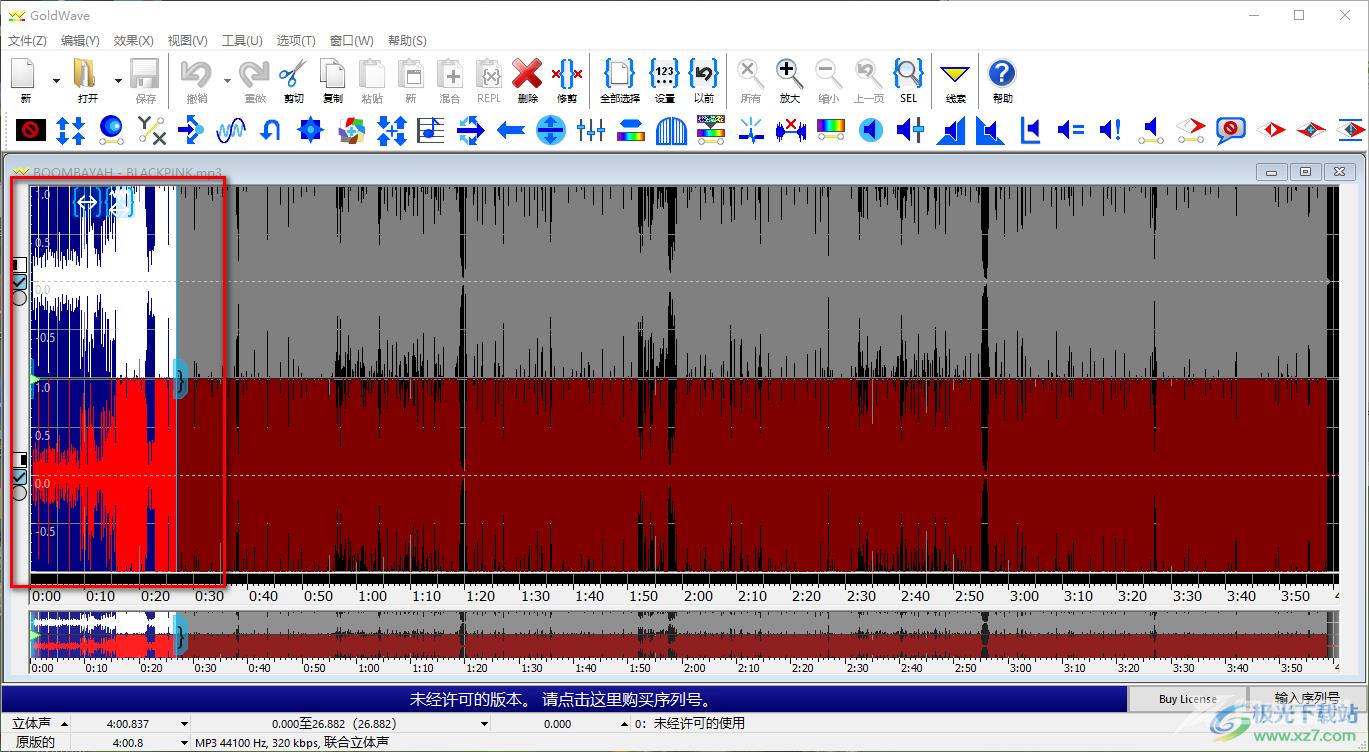This screenshot has height=752, width=1369.
Task: Click the 全部选择 (Select All) icon
Action: point(620,80)
